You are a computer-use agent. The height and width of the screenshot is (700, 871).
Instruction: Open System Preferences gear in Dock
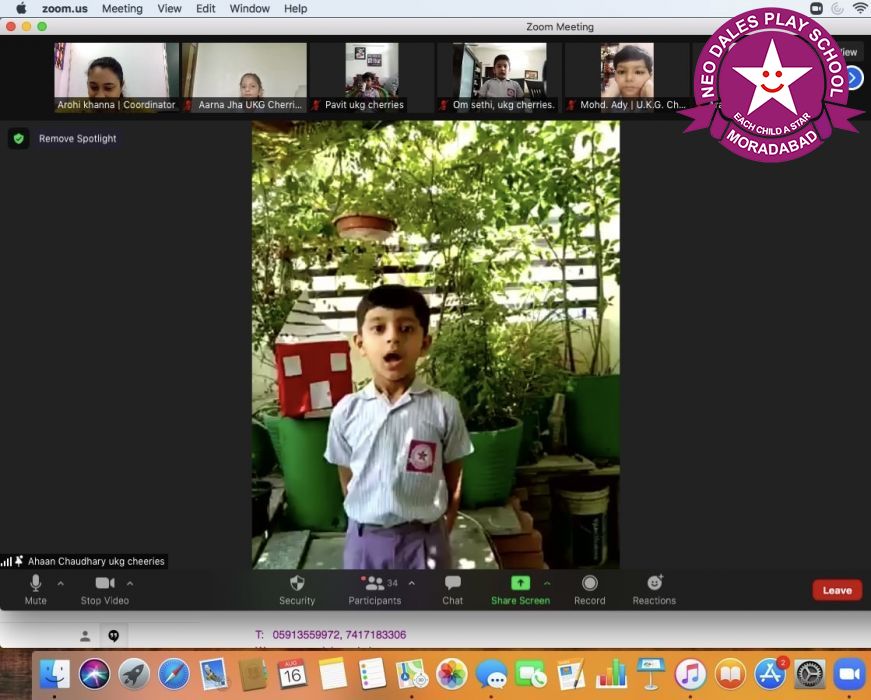point(809,674)
